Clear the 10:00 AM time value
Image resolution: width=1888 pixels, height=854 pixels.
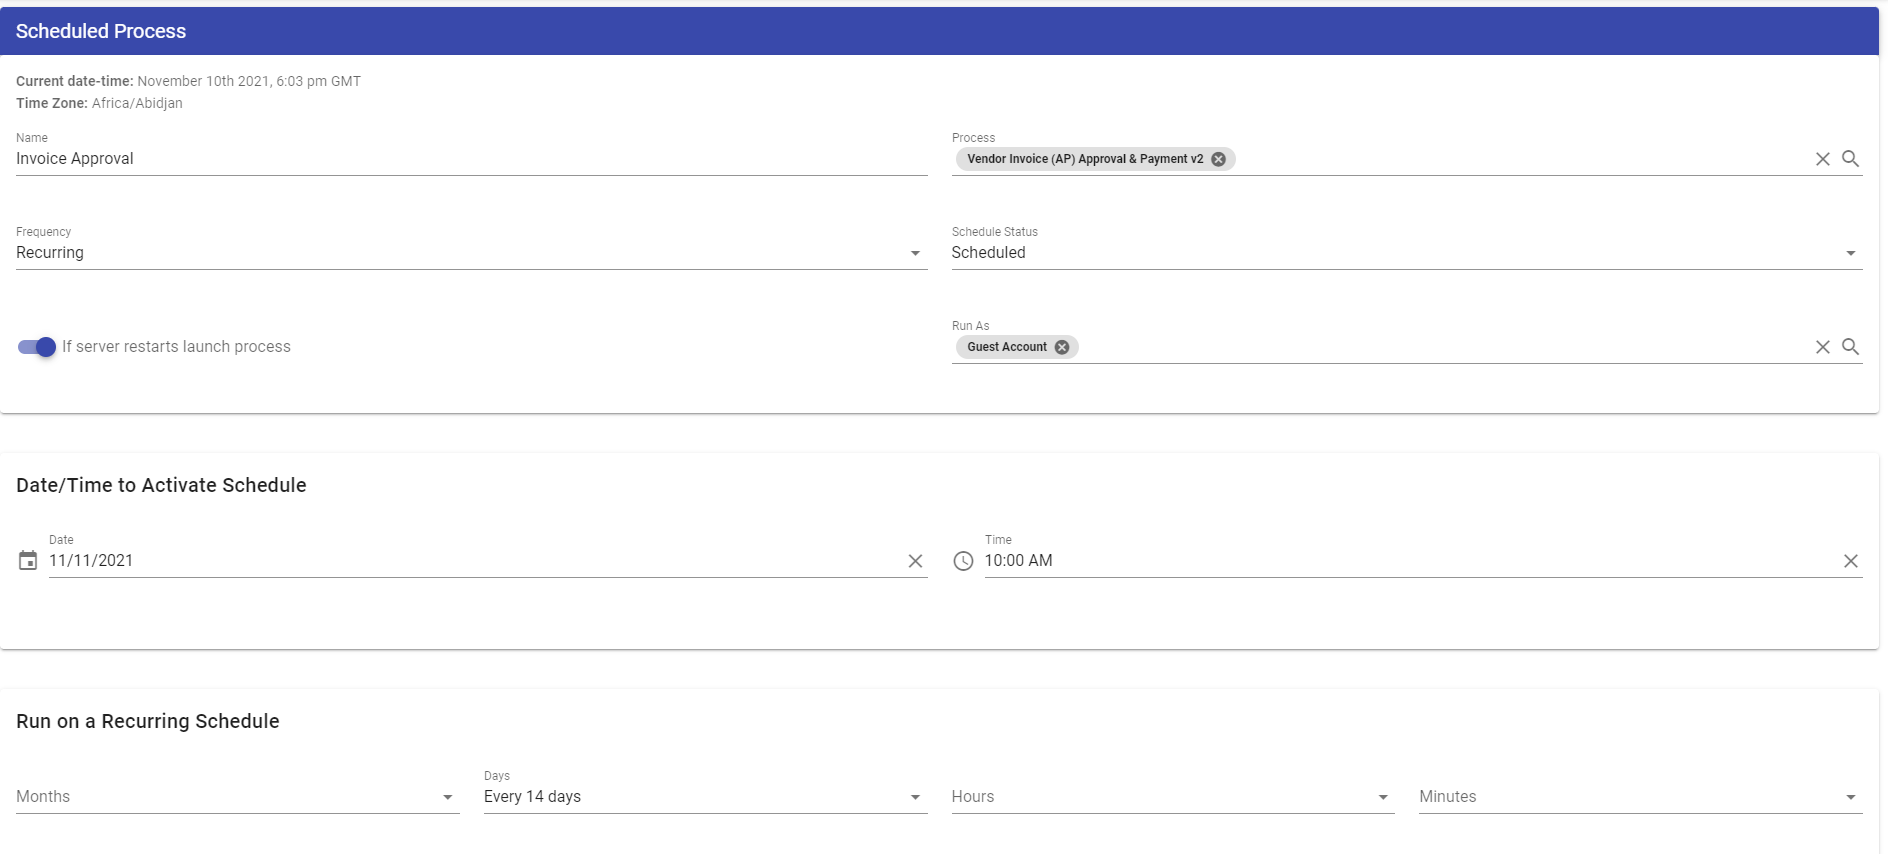point(1851,561)
